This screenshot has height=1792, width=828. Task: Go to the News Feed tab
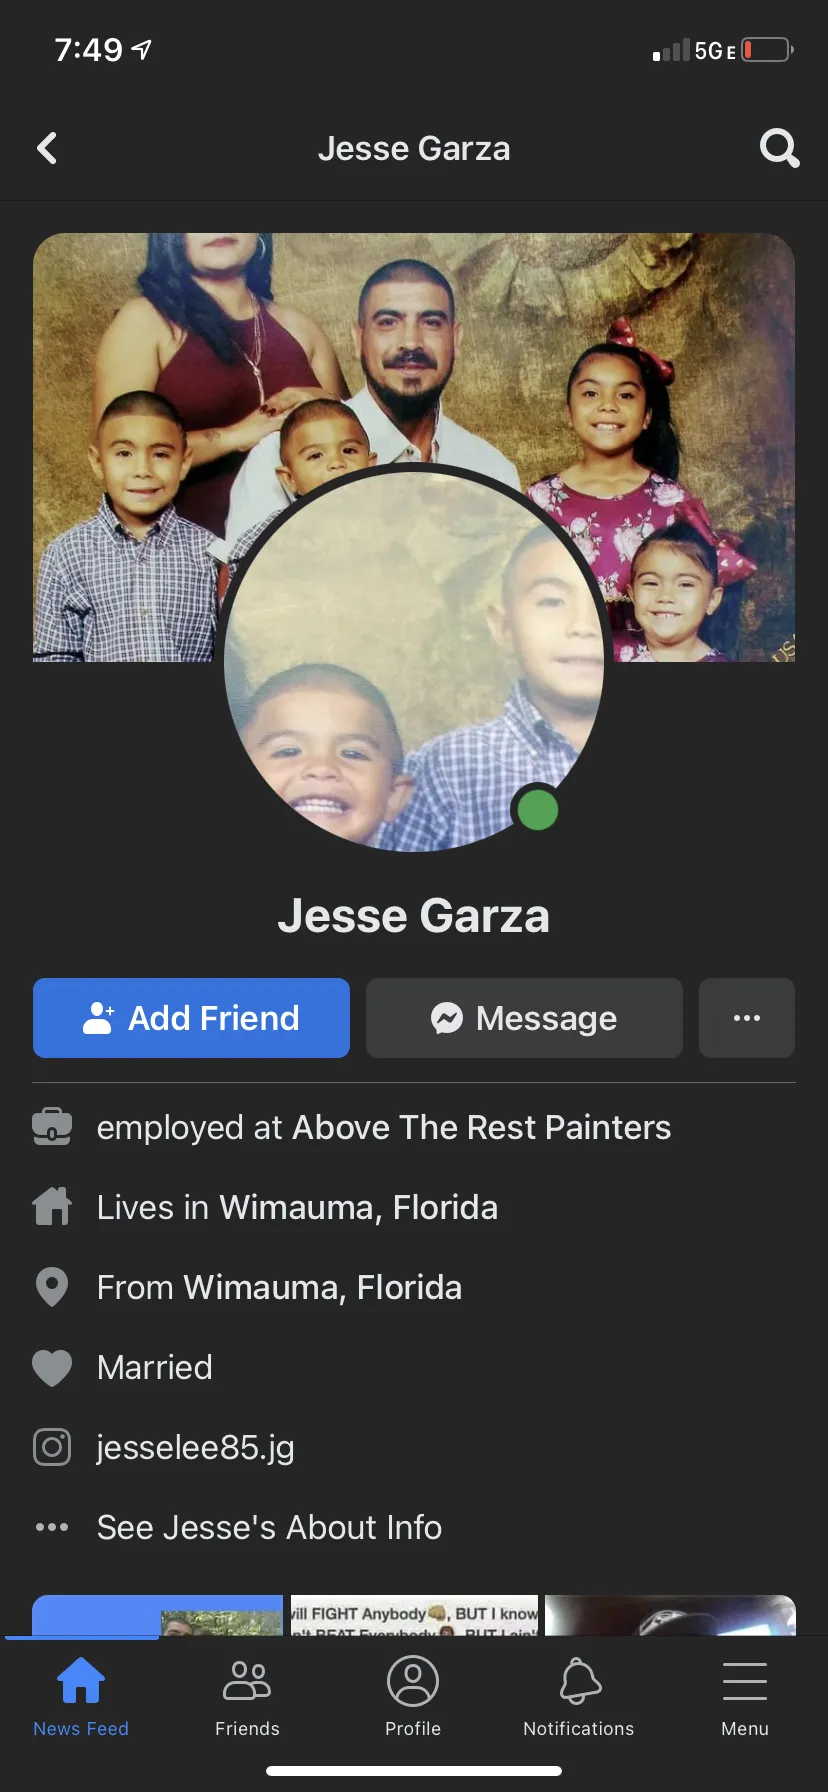[81, 1699]
